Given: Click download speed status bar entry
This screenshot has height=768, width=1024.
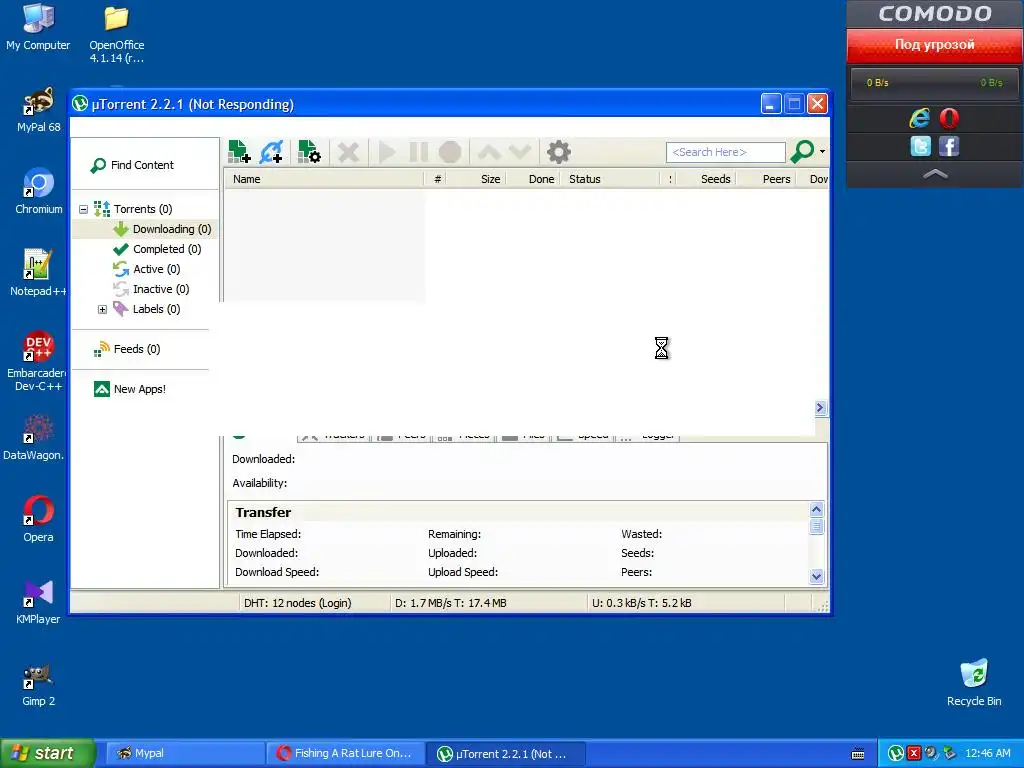Looking at the screenshot, I should click(x=451, y=603).
